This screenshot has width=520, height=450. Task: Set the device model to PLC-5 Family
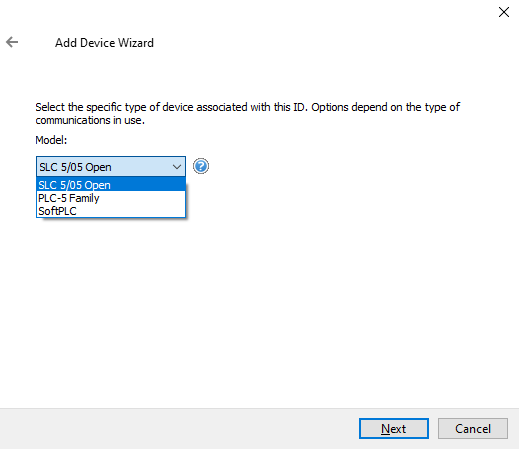pyautogui.click(x=111, y=198)
